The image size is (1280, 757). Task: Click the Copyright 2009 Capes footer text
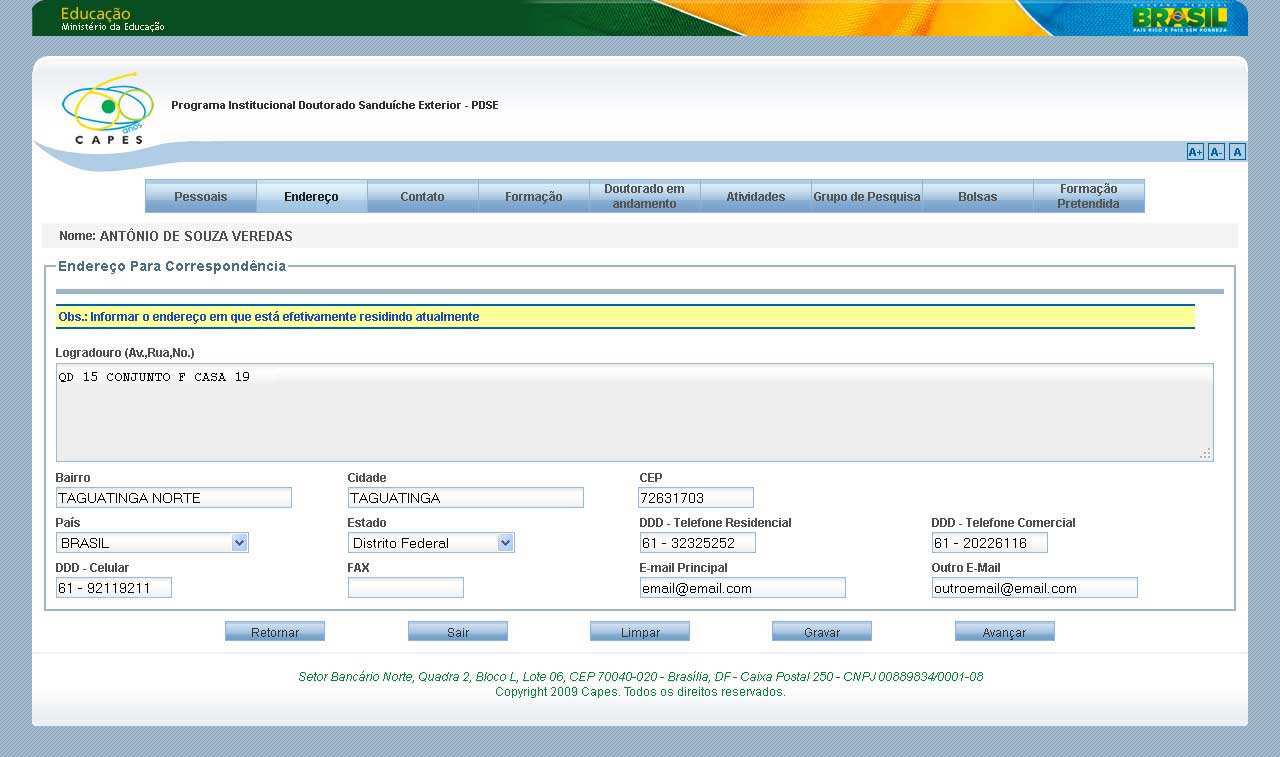click(x=640, y=692)
